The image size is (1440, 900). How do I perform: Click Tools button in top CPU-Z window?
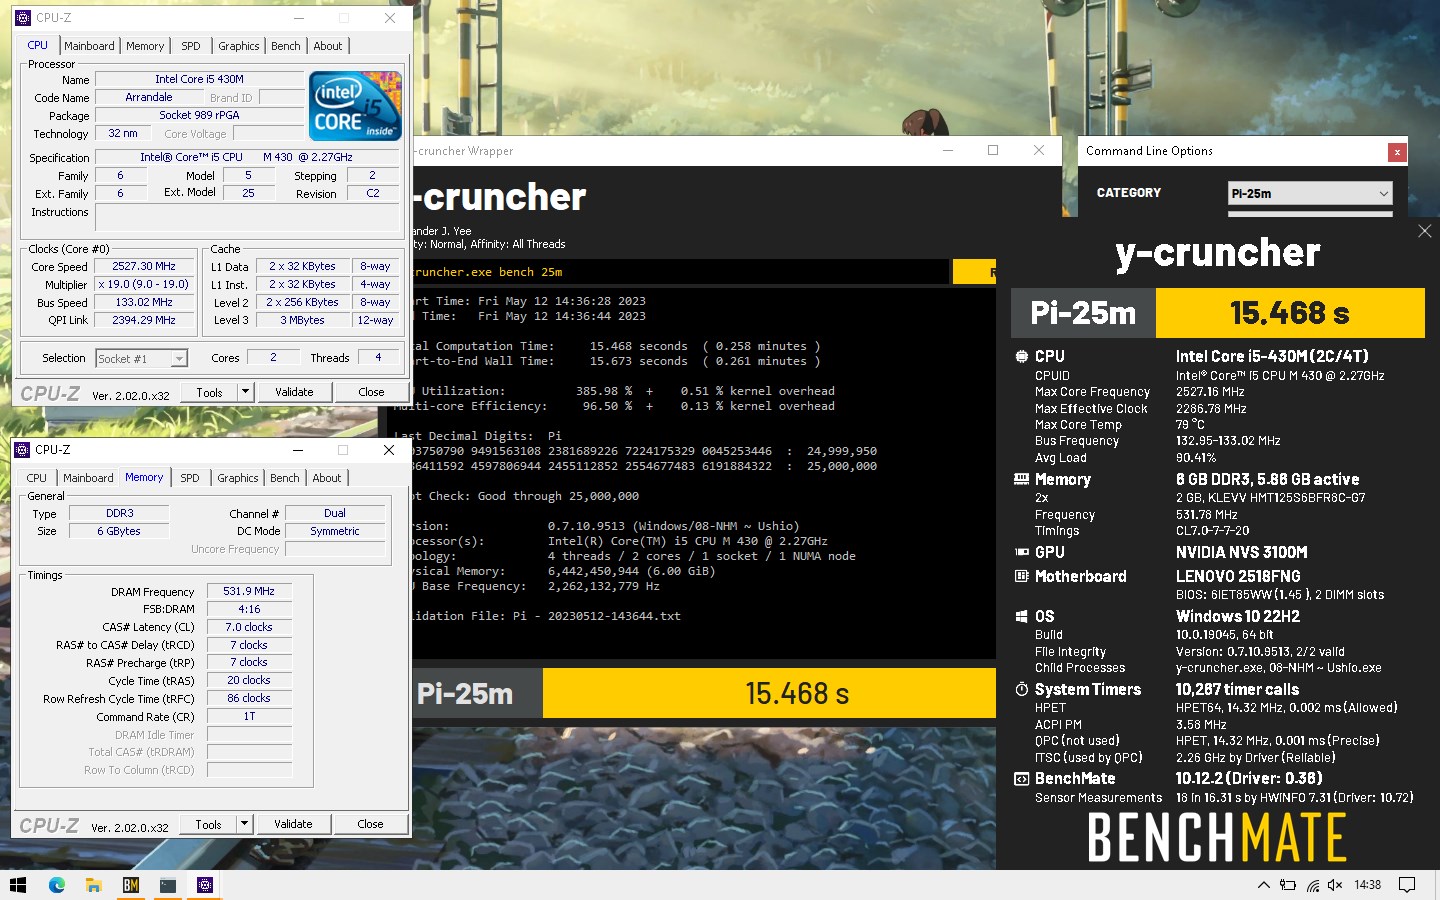(209, 392)
